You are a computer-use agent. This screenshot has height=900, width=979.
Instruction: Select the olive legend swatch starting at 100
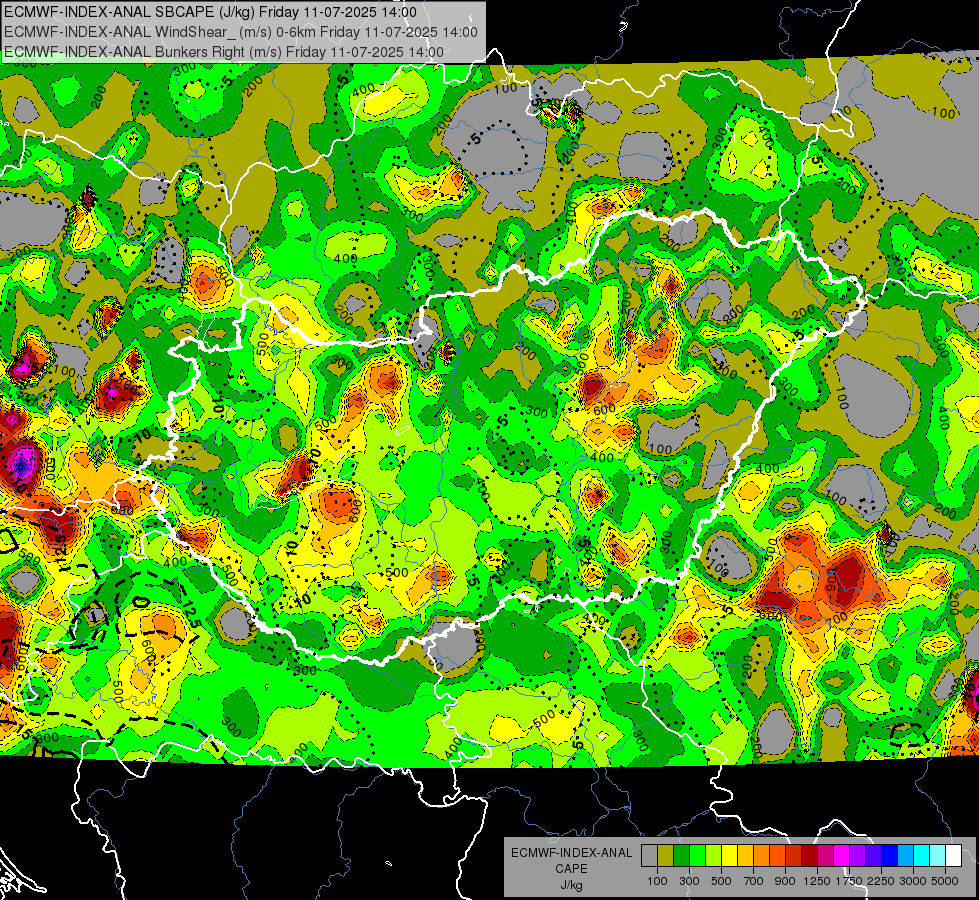pyautogui.click(x=665, y=856)
